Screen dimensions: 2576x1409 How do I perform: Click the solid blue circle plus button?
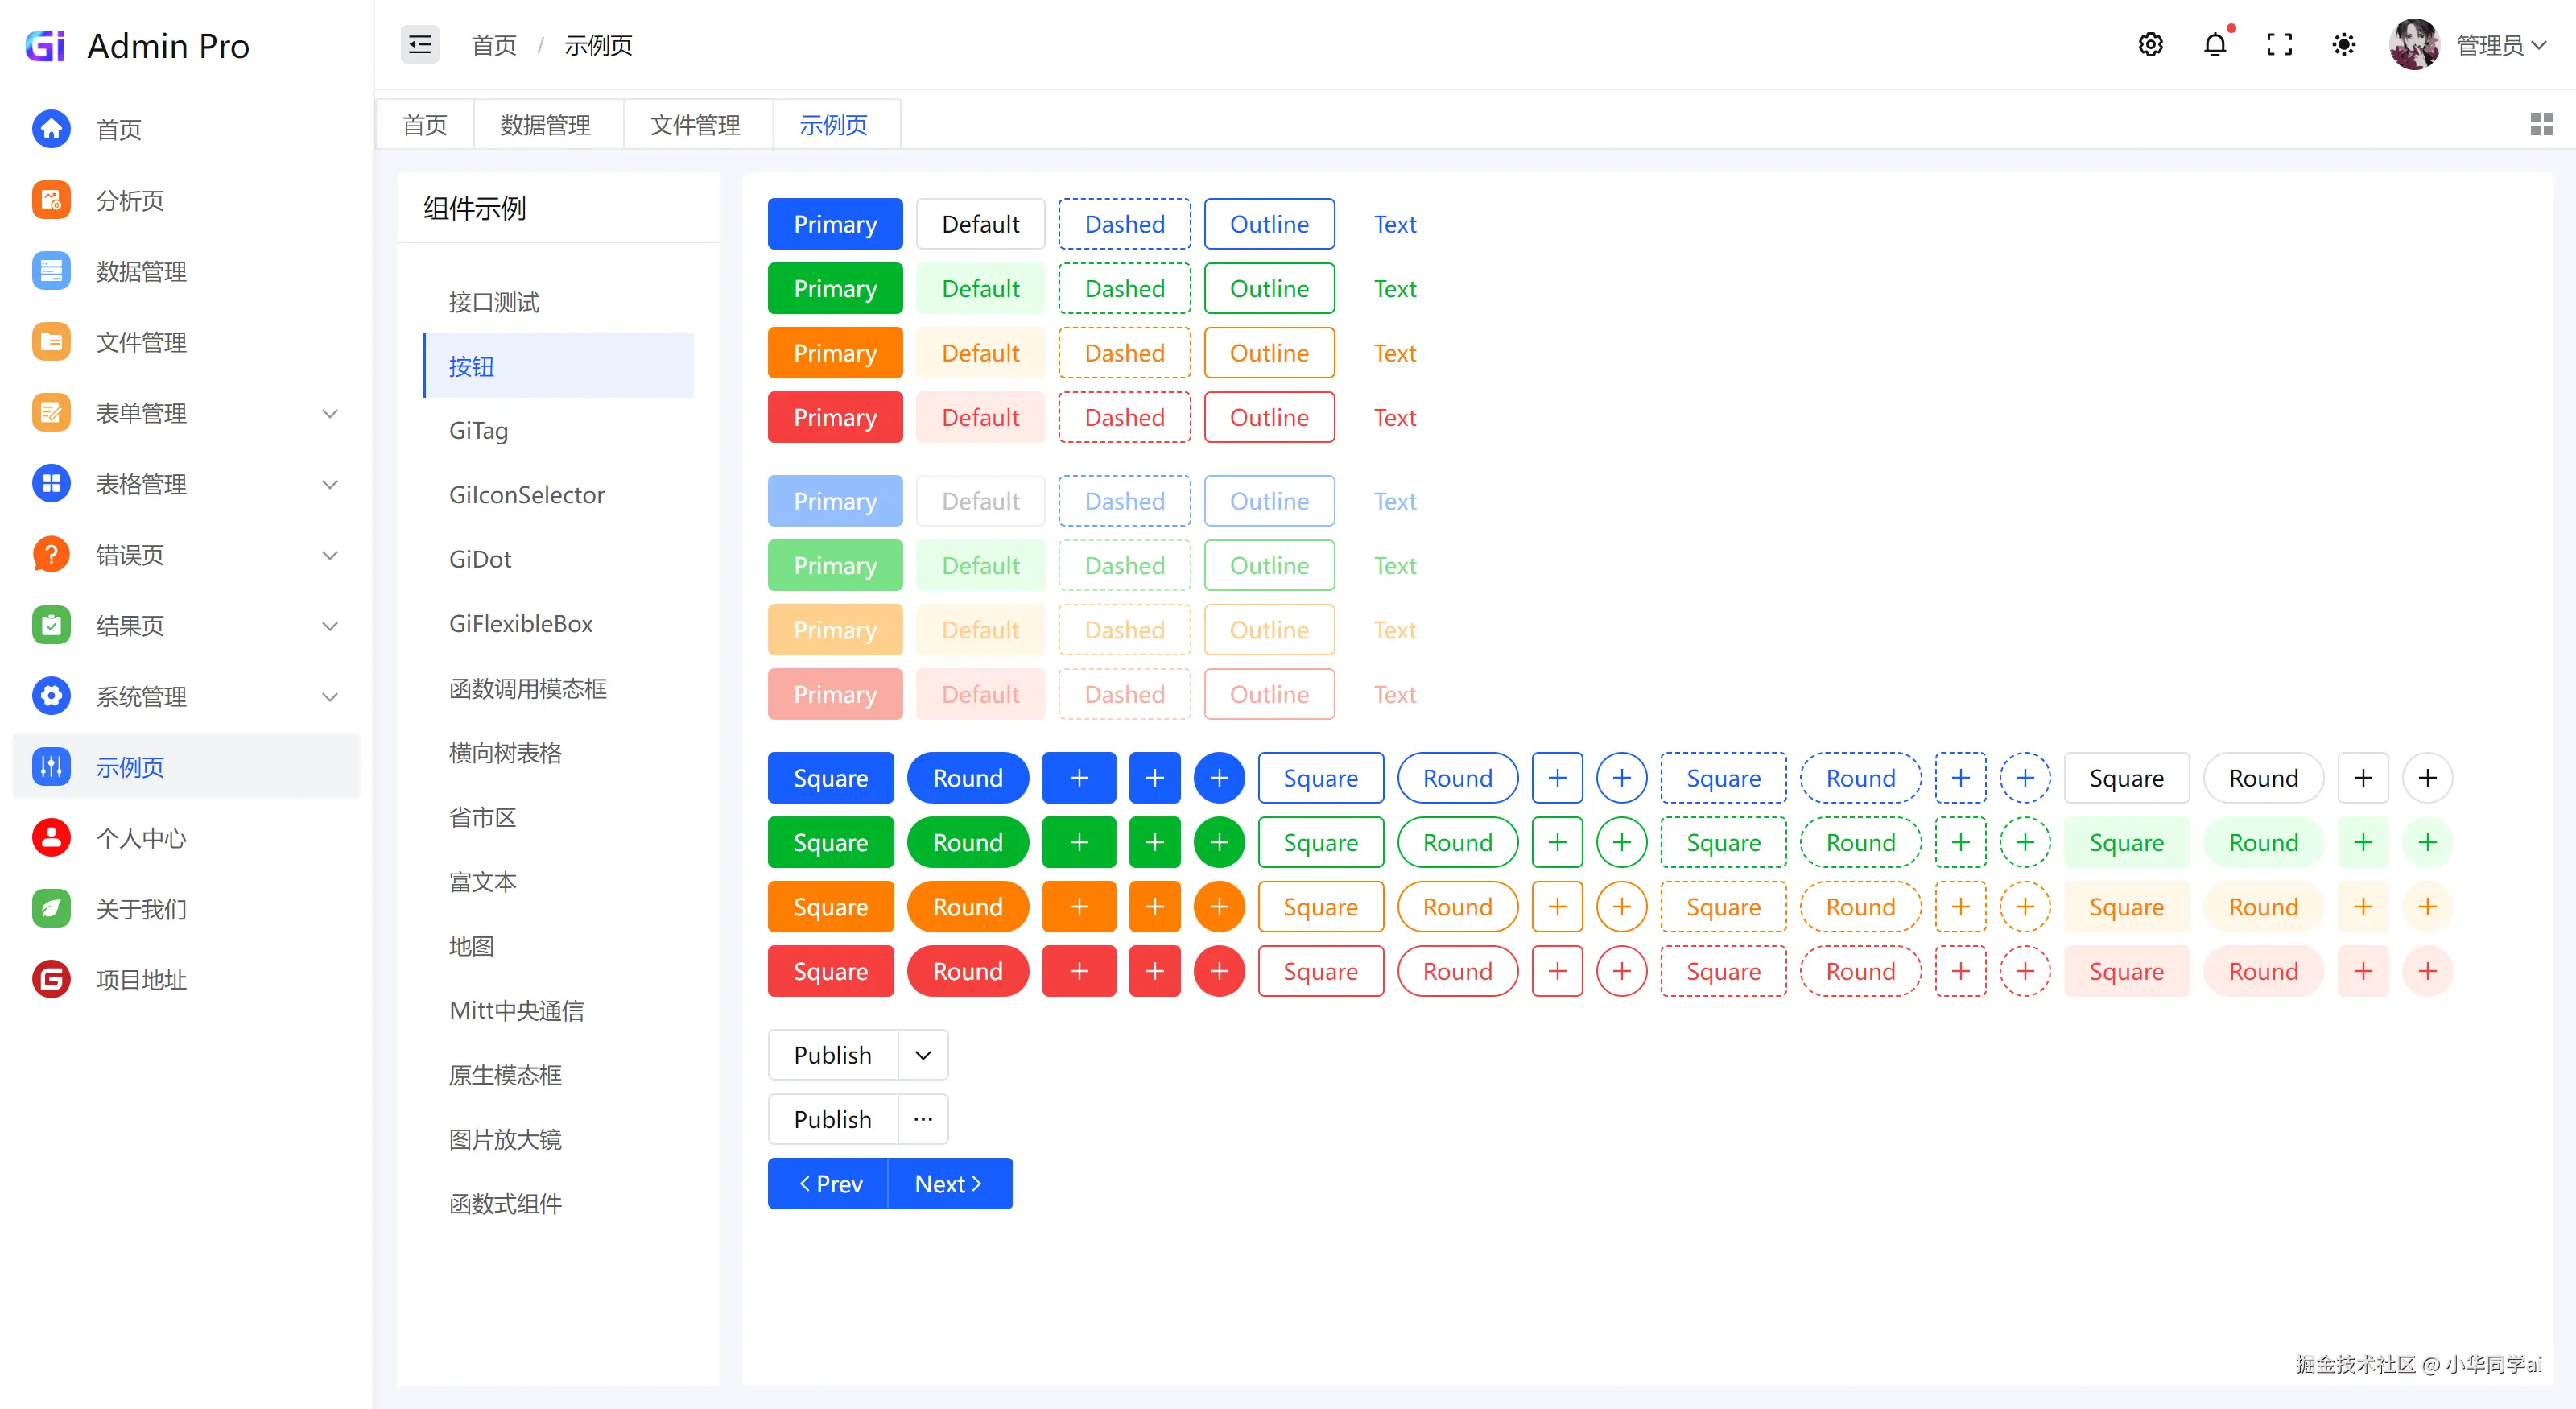click(1219, 778)
